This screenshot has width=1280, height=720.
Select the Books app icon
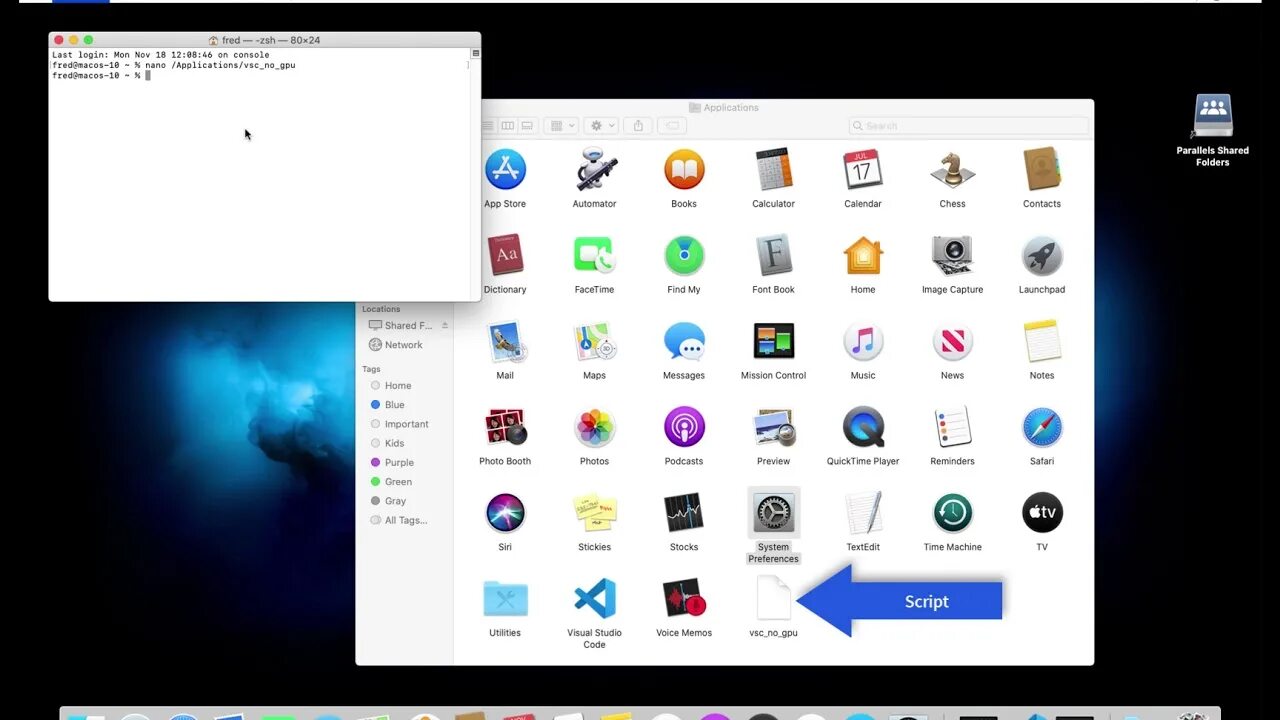tap(684, 170)
